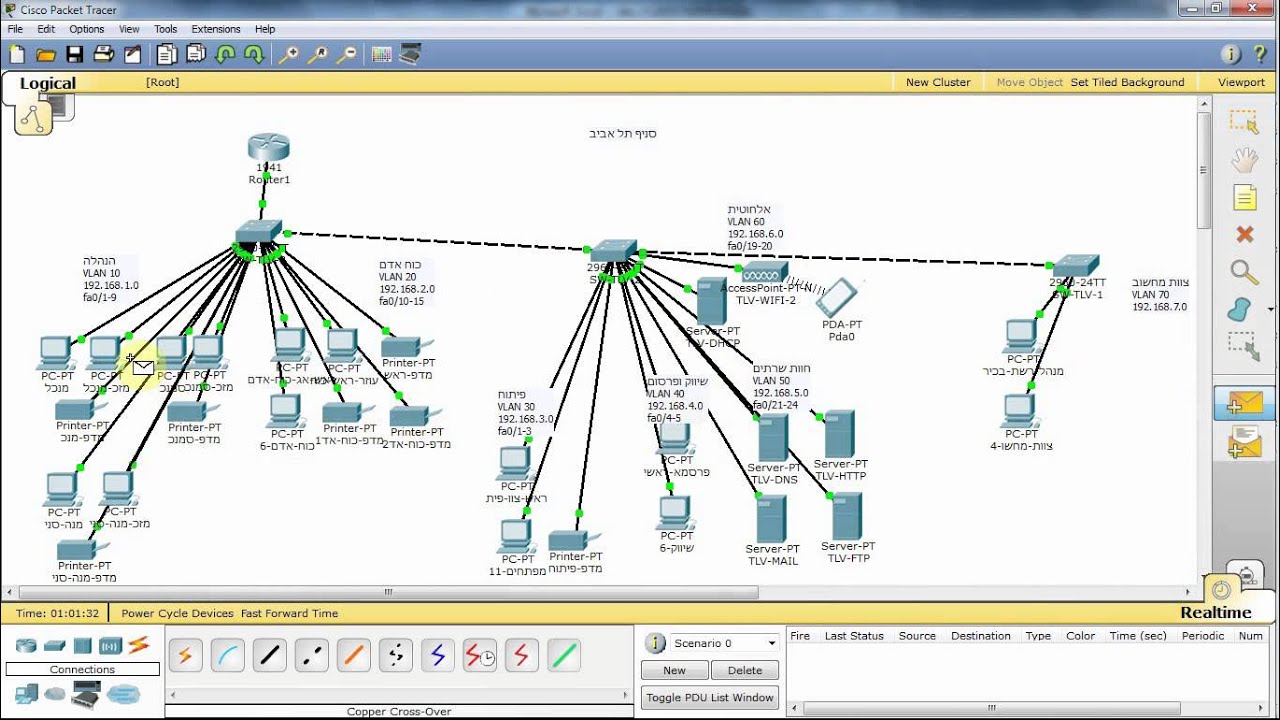Pick the Move Layout hand tool
The image size is (1280, 720).
pos(1244,160)
